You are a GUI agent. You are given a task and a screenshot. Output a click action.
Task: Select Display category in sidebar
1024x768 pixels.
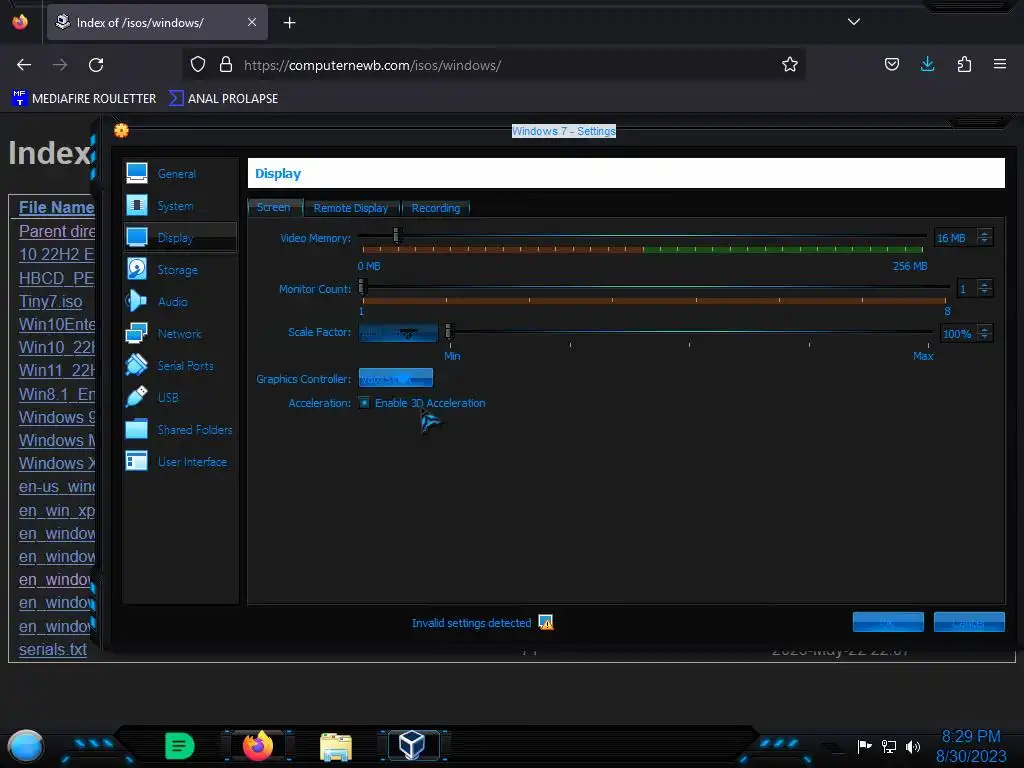point(180,238)
